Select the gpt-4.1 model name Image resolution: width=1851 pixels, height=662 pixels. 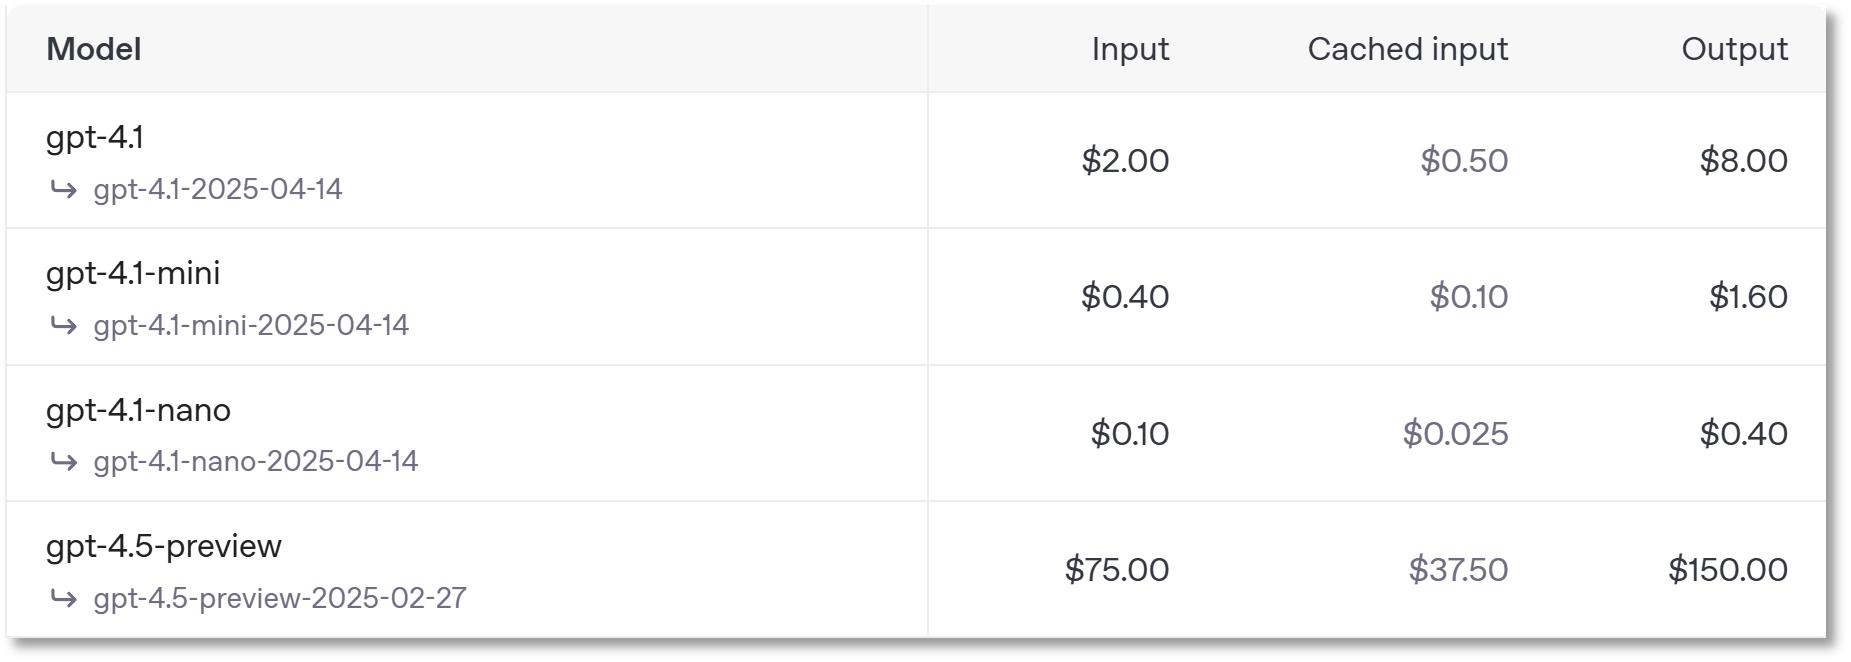(95, 137)
